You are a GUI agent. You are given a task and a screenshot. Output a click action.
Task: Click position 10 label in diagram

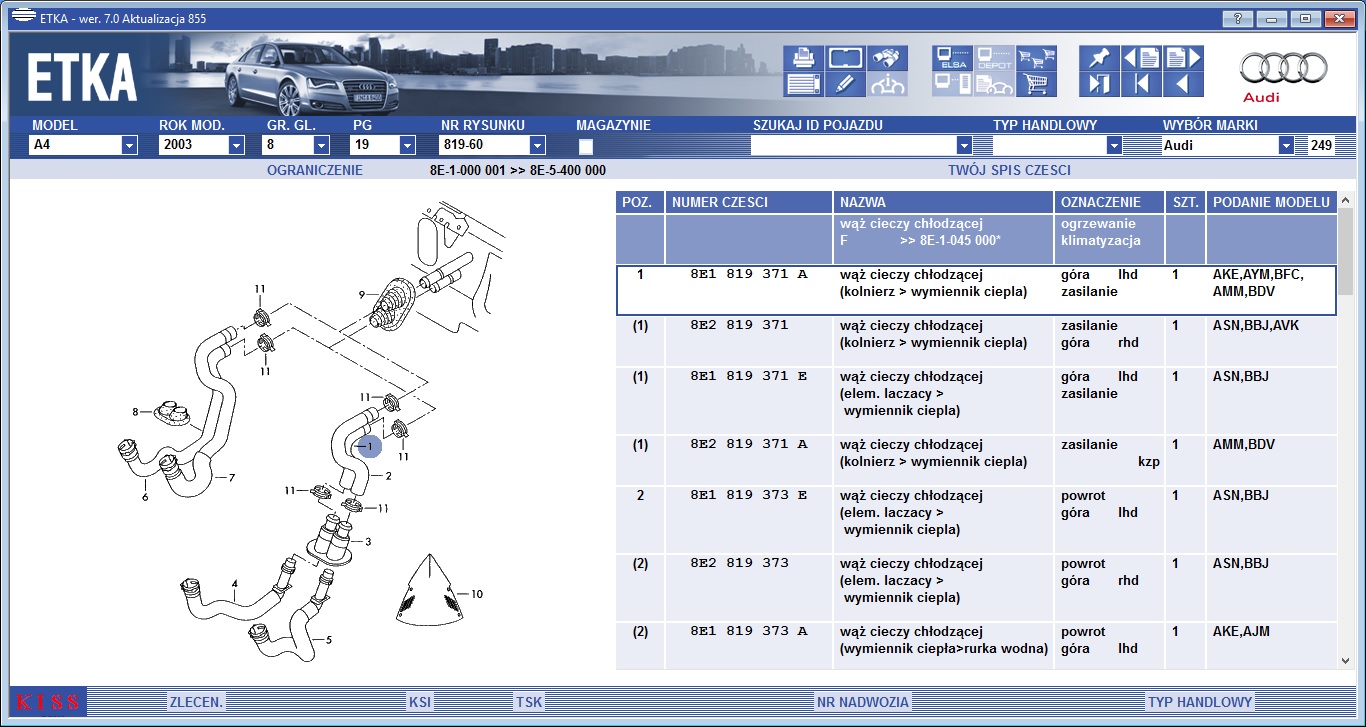476,594
